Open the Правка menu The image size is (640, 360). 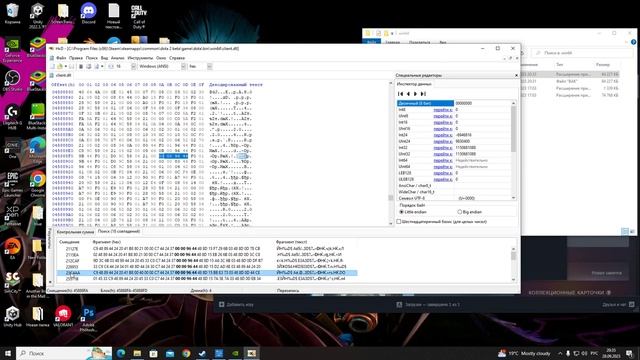pyautogui.click(x=76, y=58)
